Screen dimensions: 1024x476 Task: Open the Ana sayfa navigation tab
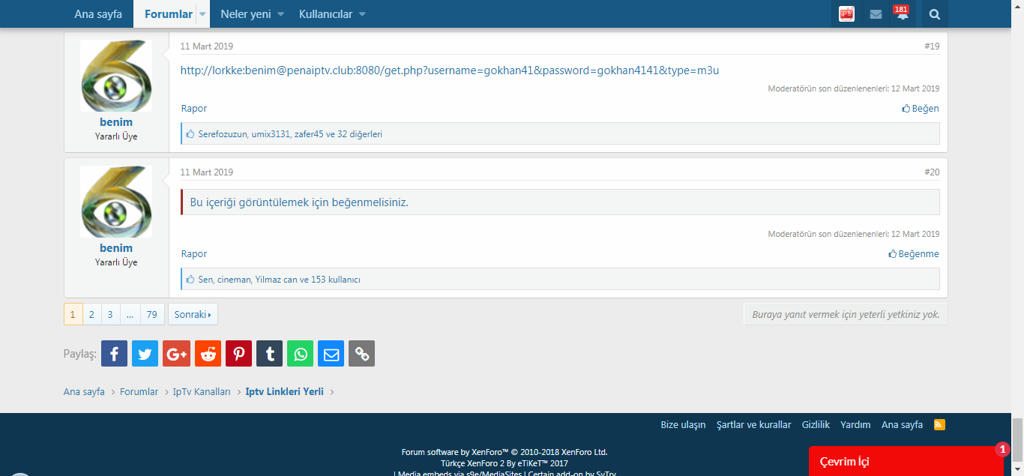coord(98,14)
